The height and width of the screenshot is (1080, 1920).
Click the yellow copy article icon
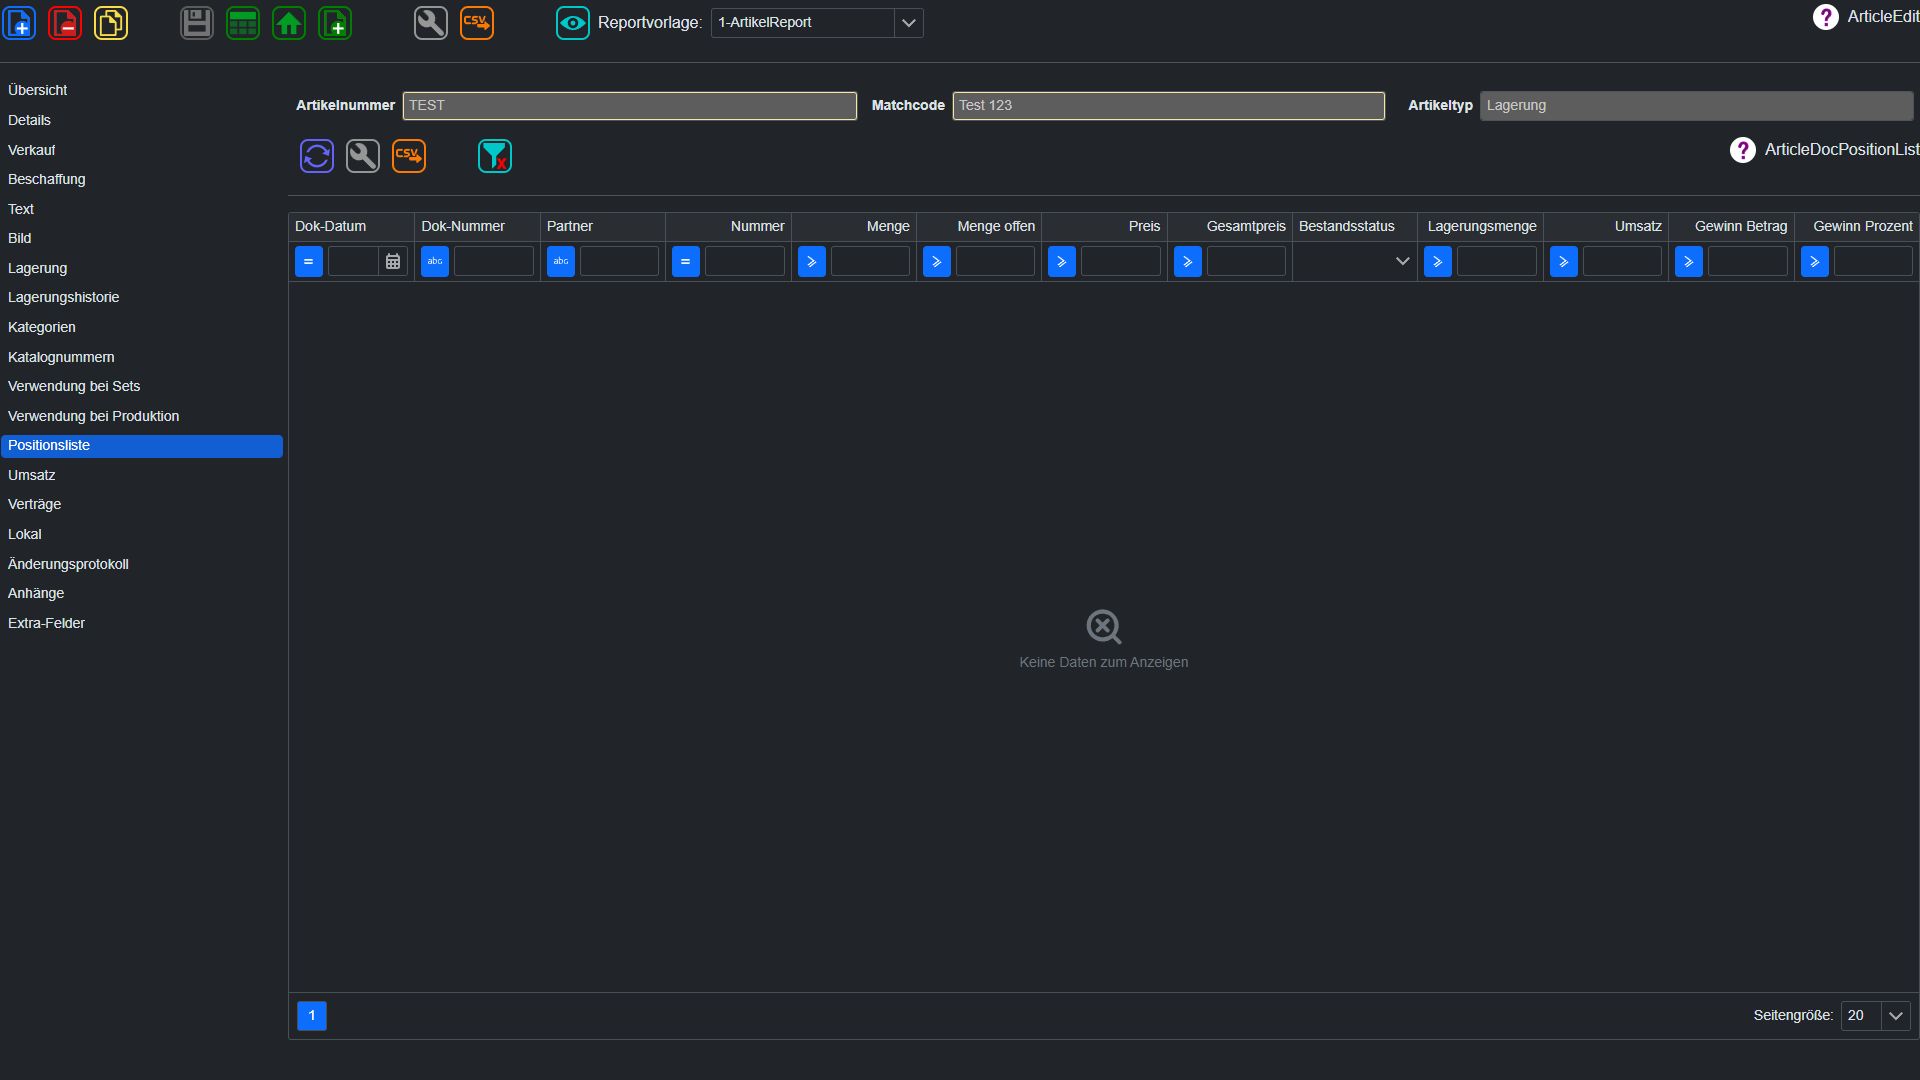point(111,22)
